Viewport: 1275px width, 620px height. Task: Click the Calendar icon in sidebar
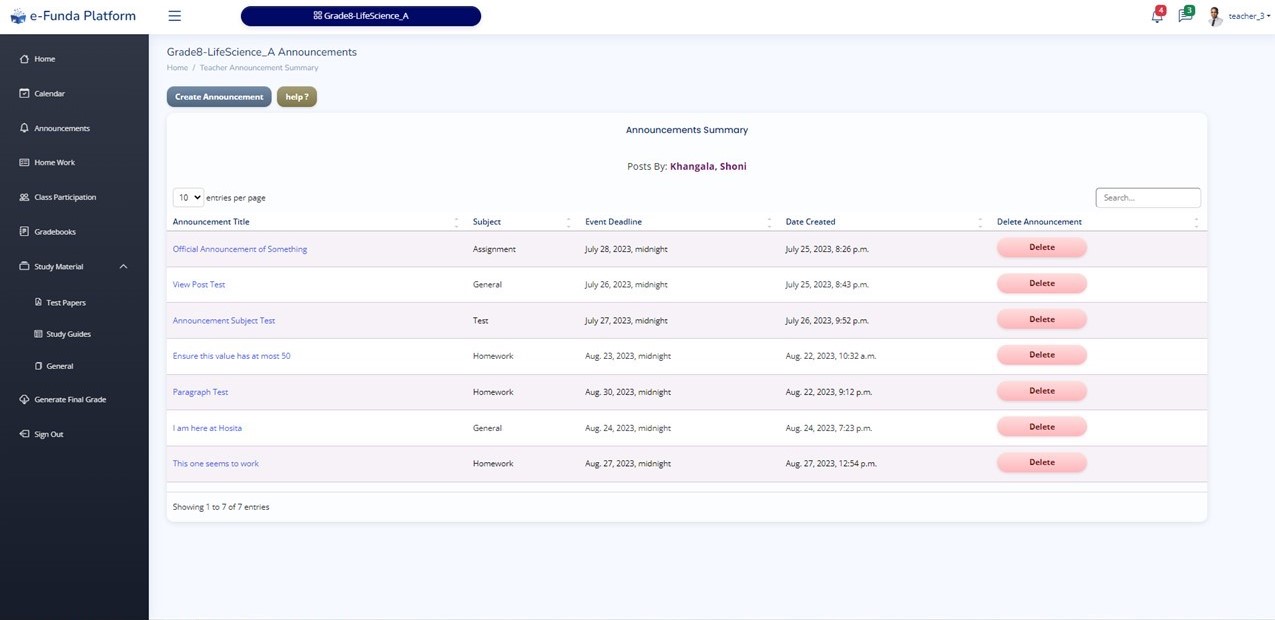click(24, 93)
